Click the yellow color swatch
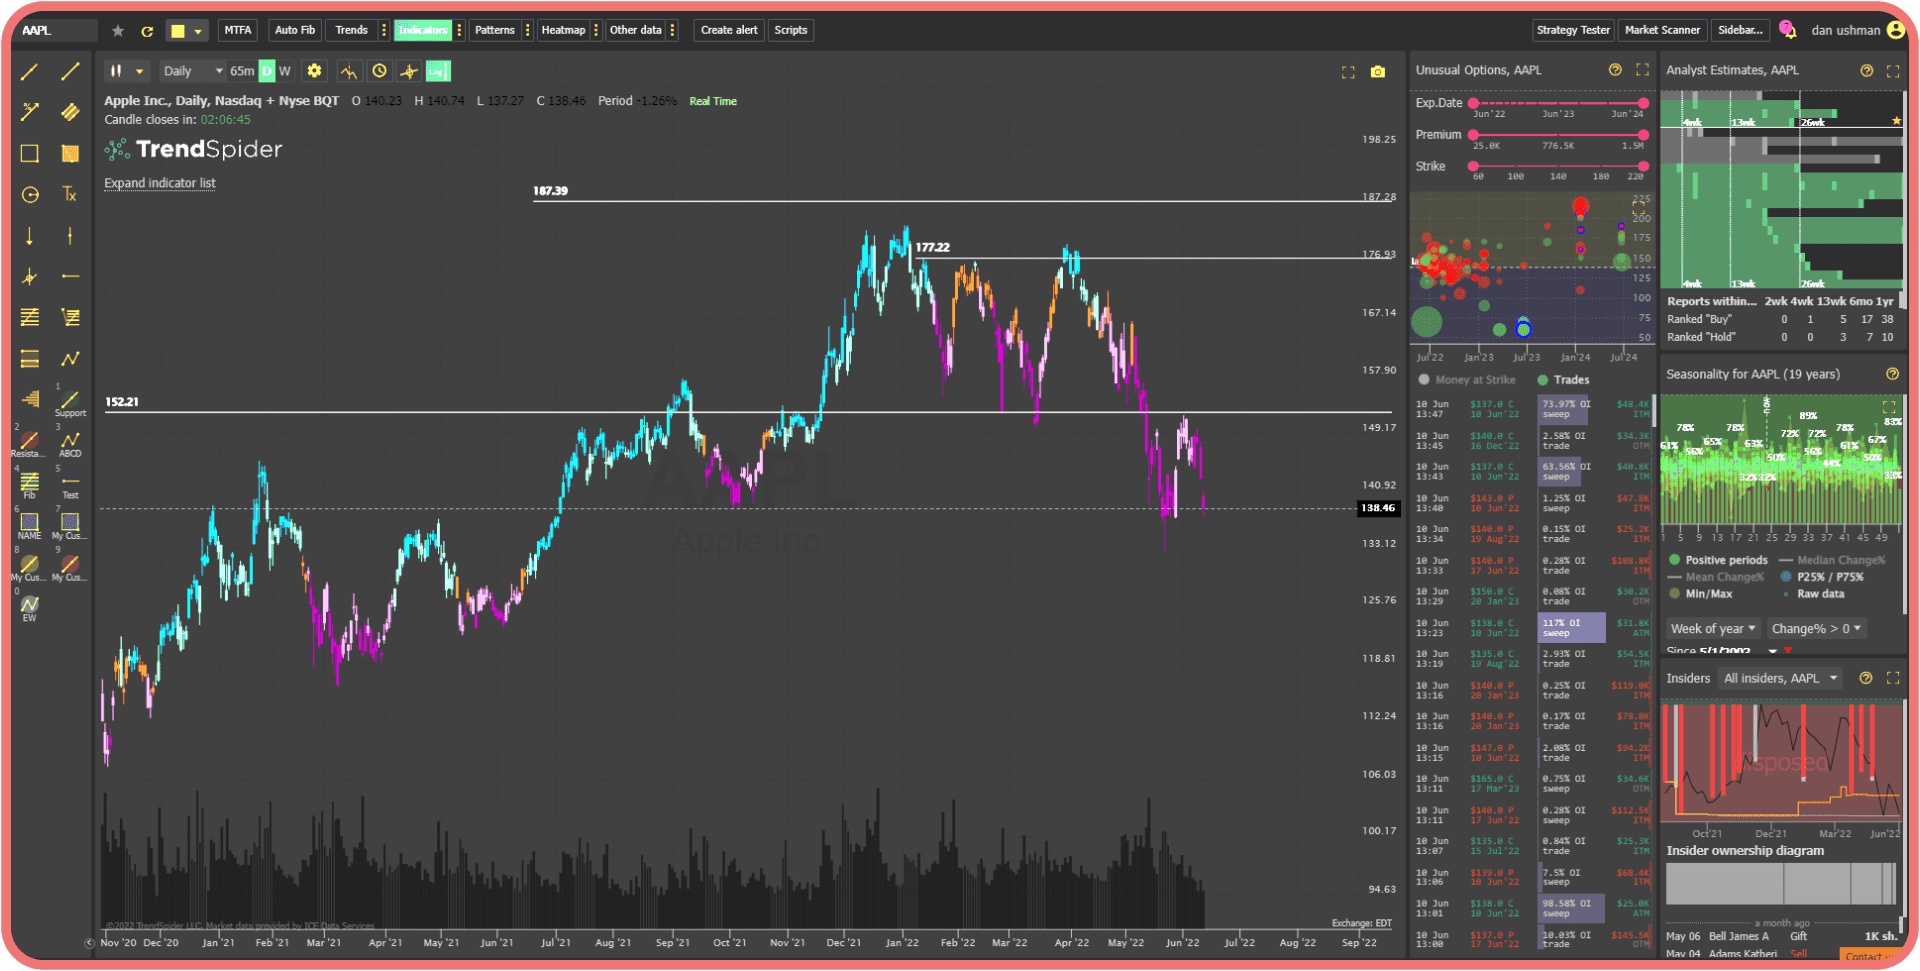The width and height of the screenshot is (1920, 971). click(178, 31)
